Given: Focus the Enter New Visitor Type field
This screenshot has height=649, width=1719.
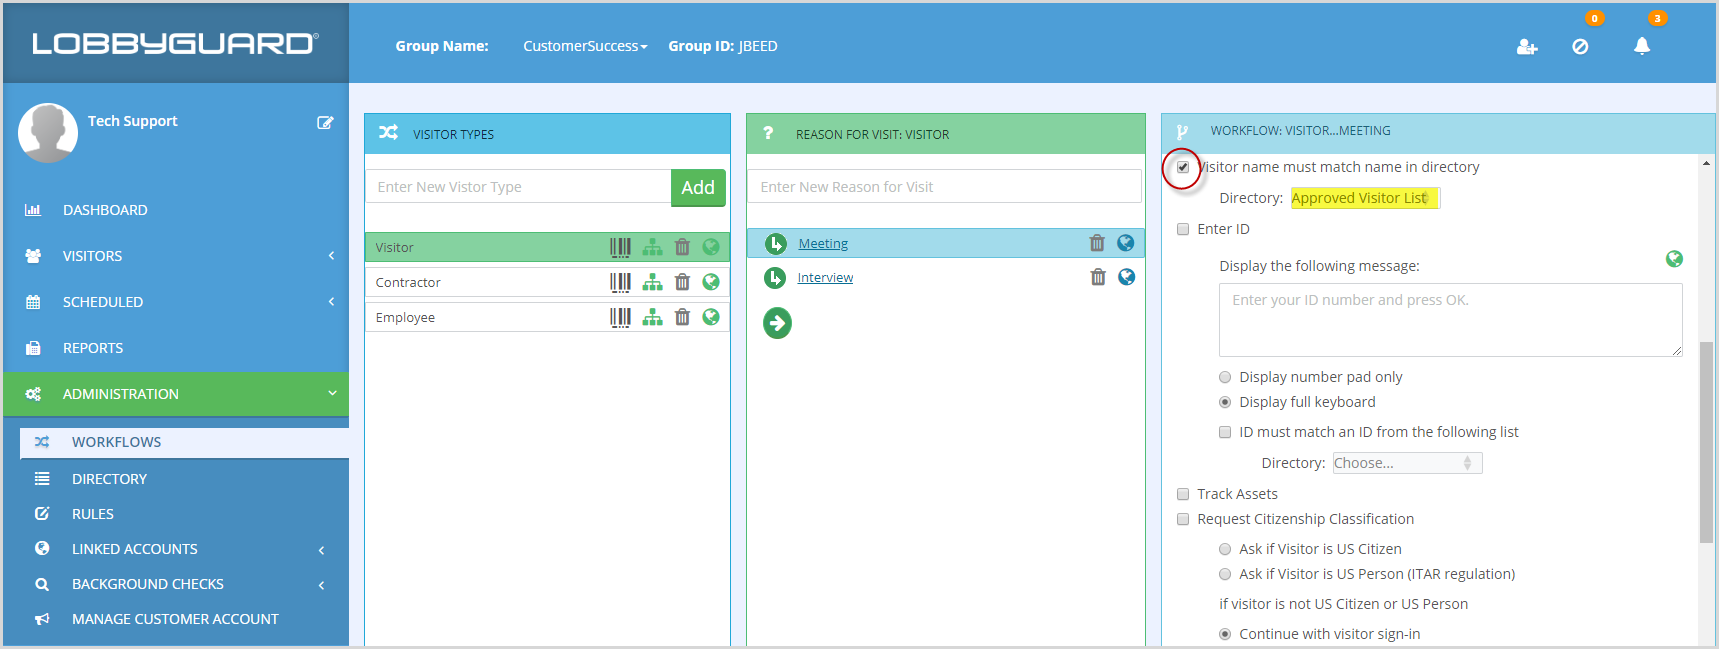Looking at the screenshot, I should click(518, 187).
